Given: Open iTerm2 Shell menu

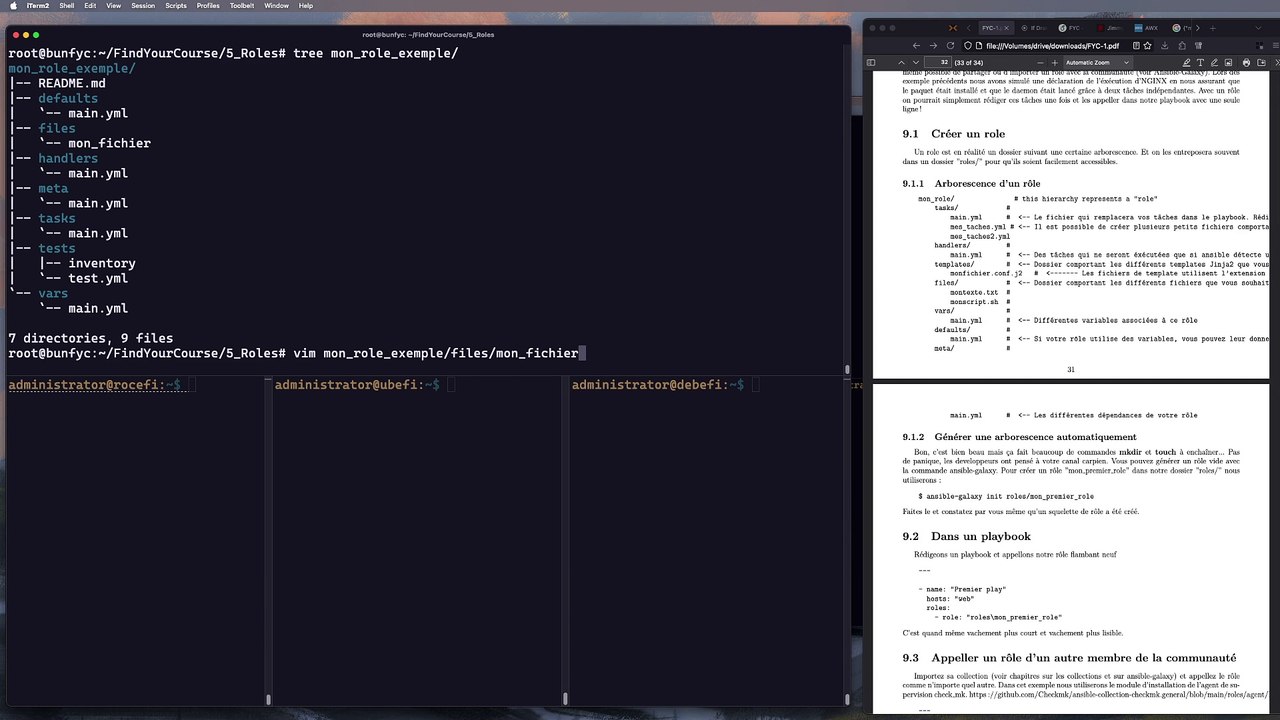Looking at the screenshot, I should pos(67,5).
